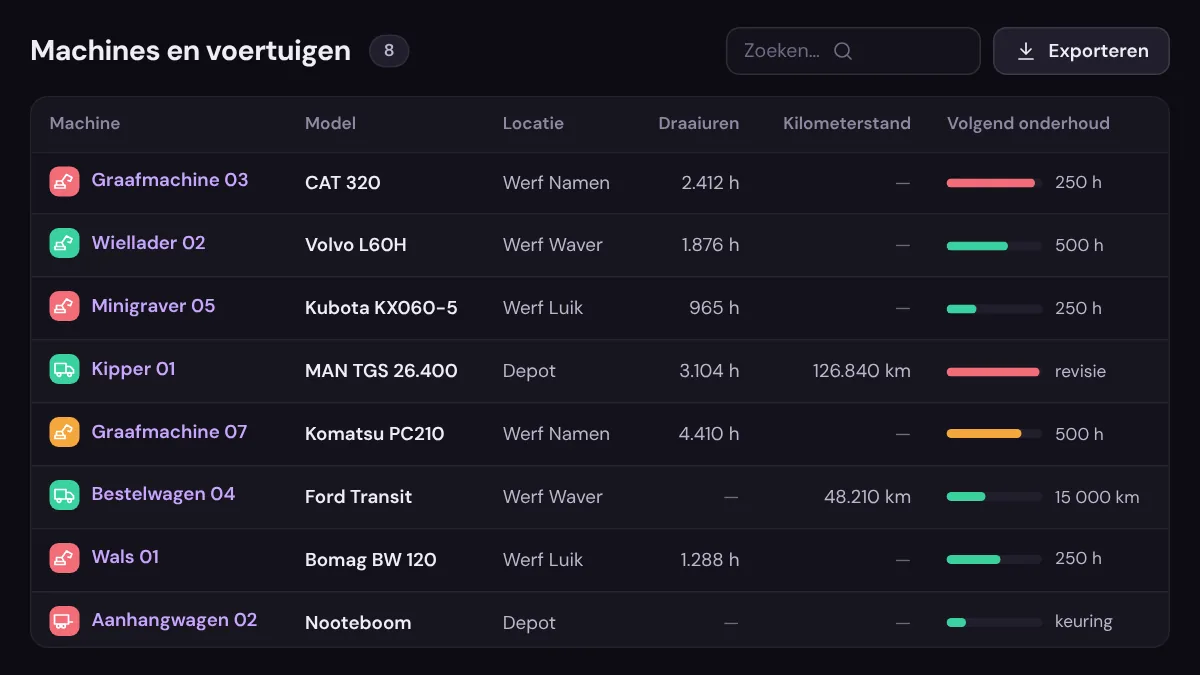Click the red maintenance bar for Kipper 01
Screen dimensions: 1200x675
[x=994, y=372]
